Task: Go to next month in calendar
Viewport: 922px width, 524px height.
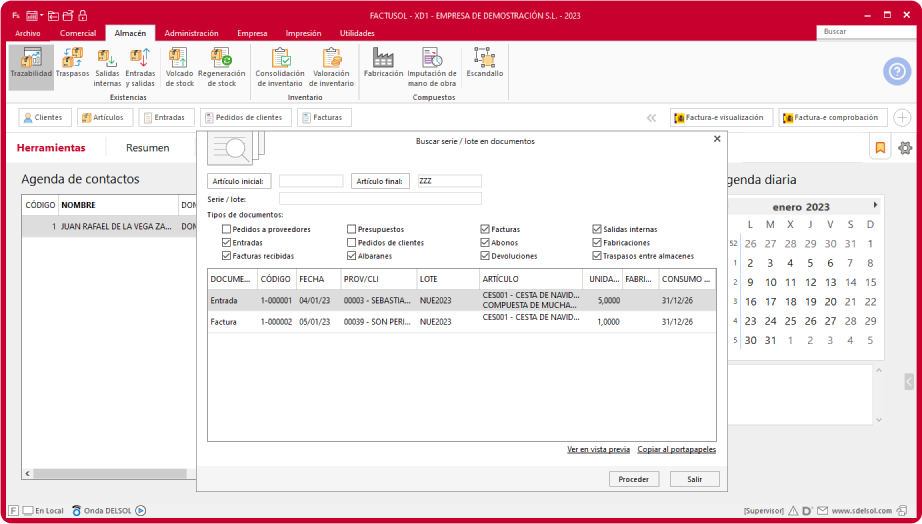Action: click(876, 205)
